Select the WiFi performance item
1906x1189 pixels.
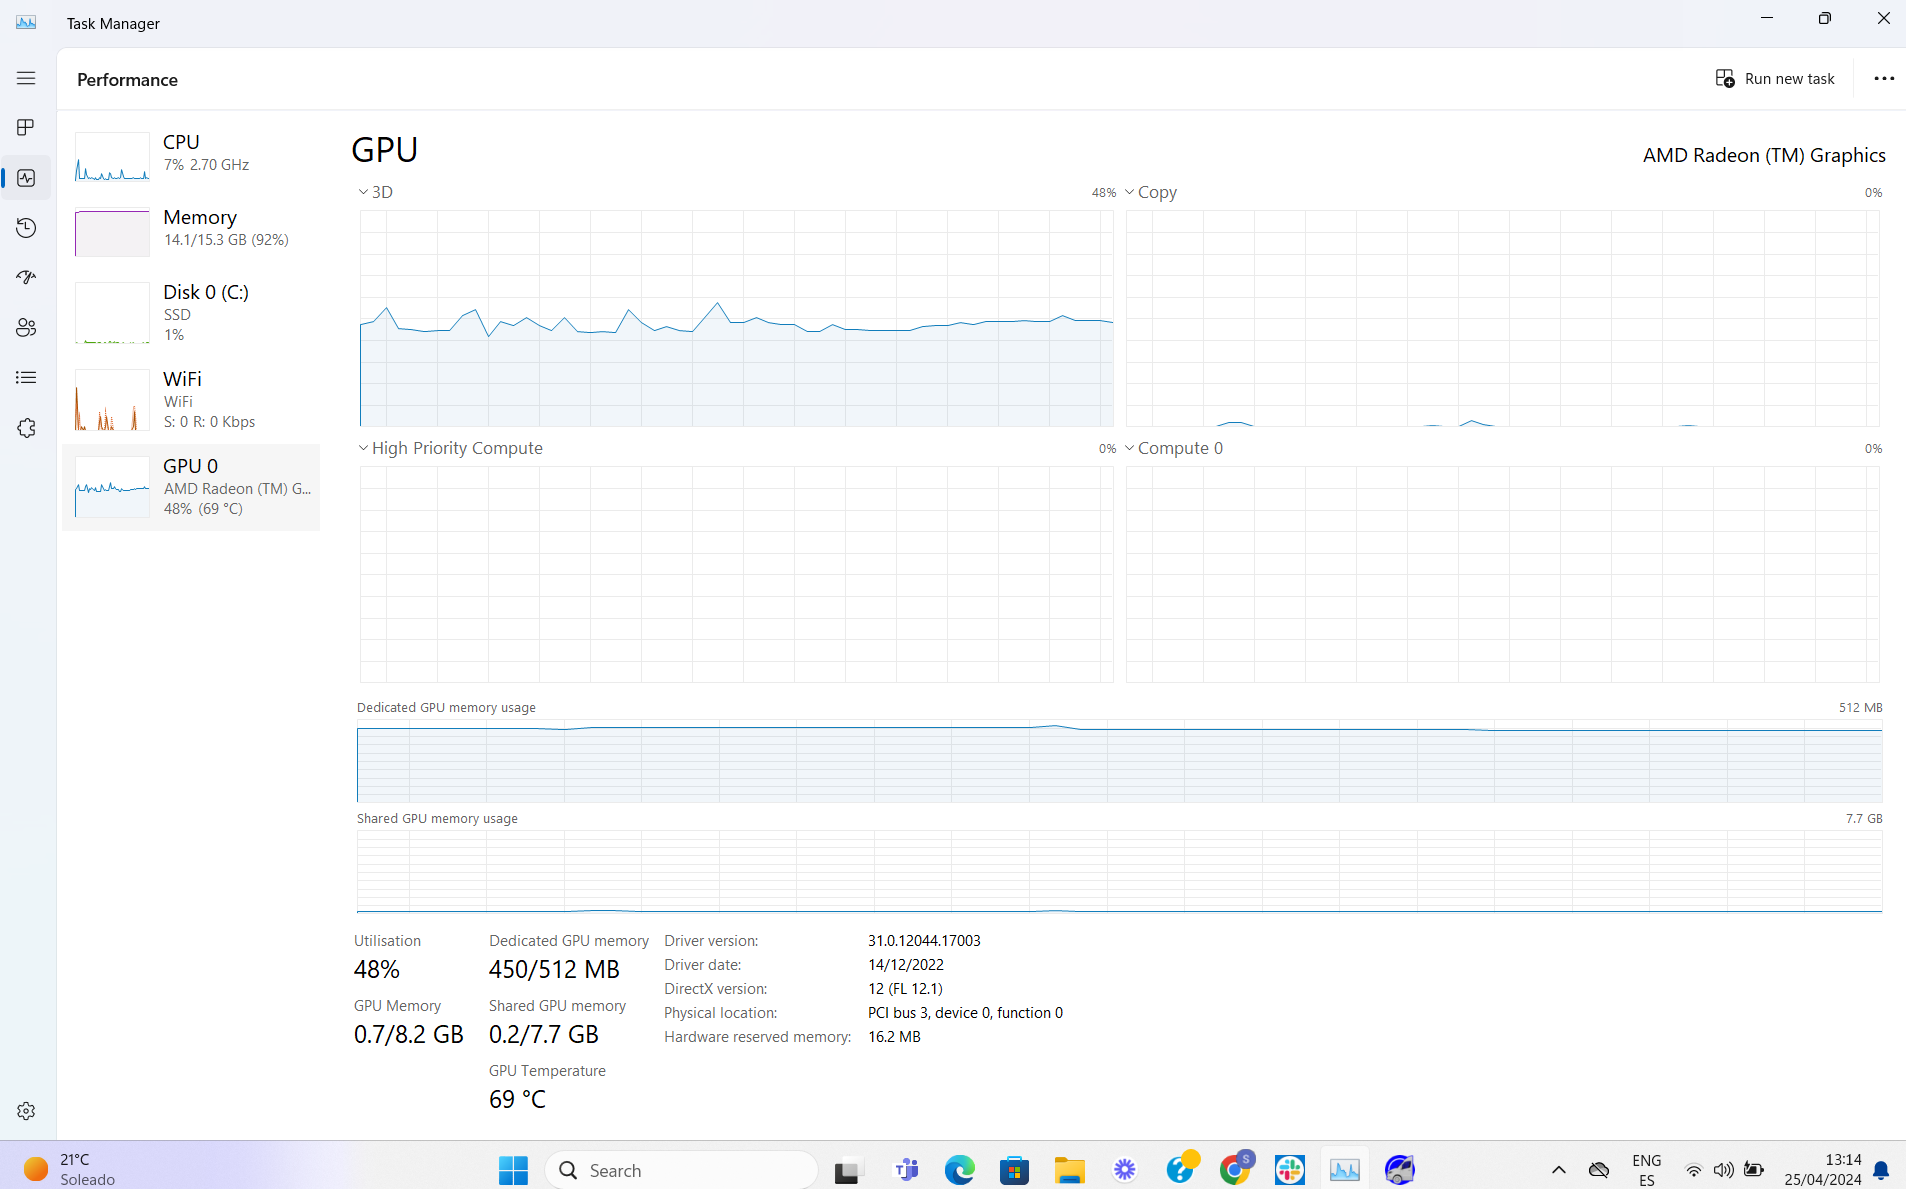pyautogui.click(x=191, y=399)
